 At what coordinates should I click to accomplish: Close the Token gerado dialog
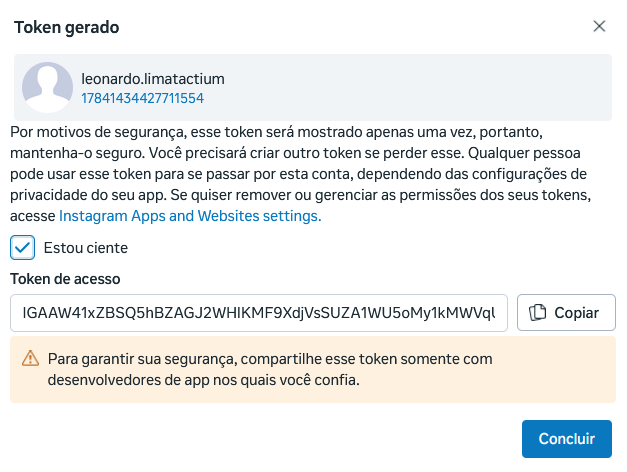(599, 26)
